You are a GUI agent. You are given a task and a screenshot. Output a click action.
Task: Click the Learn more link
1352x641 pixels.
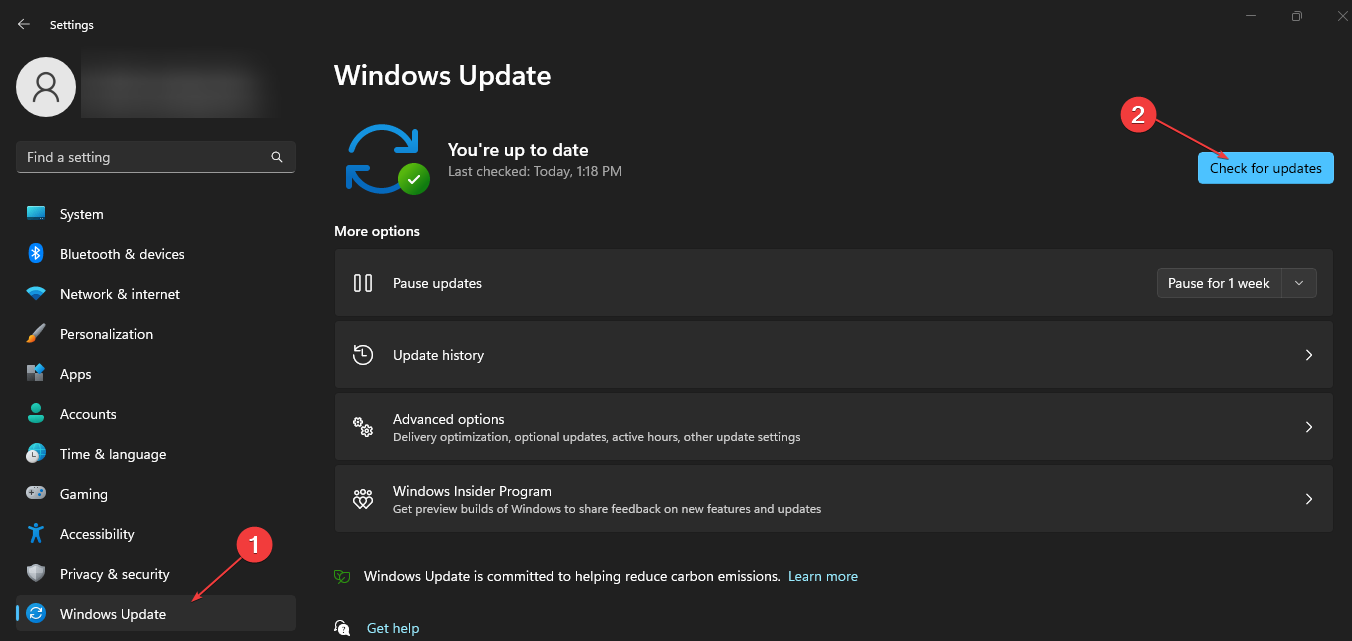[x=823, y=576]
